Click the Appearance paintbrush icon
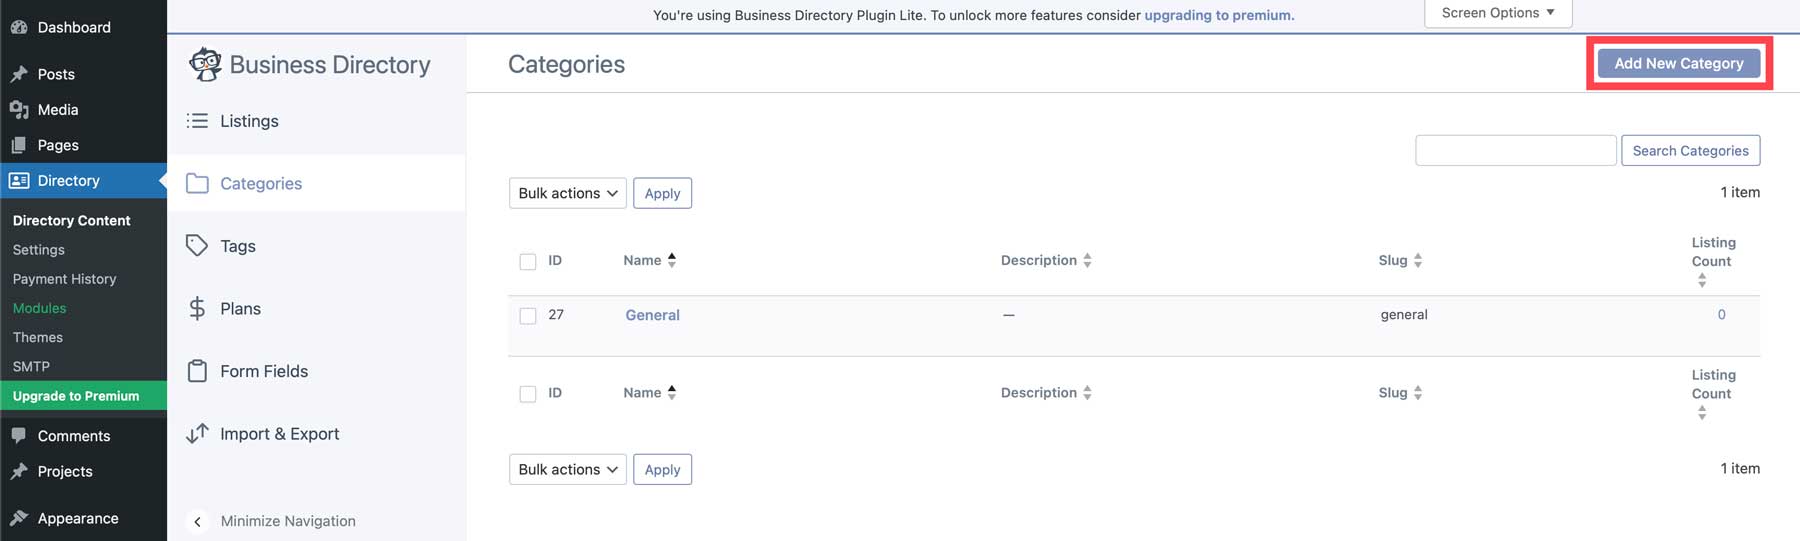Screen dimensions: 1800x541 (18, 518)
